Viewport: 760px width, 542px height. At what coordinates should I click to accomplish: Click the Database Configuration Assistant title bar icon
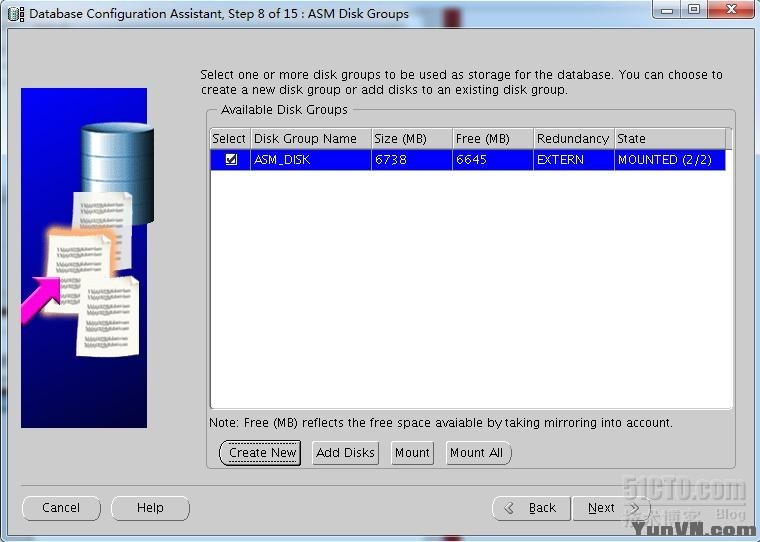click(x=16, y=14)
